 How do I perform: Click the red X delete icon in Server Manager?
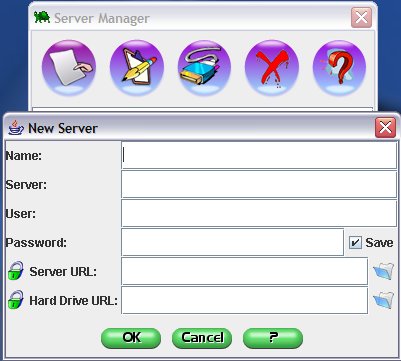(x=272, y=68)
